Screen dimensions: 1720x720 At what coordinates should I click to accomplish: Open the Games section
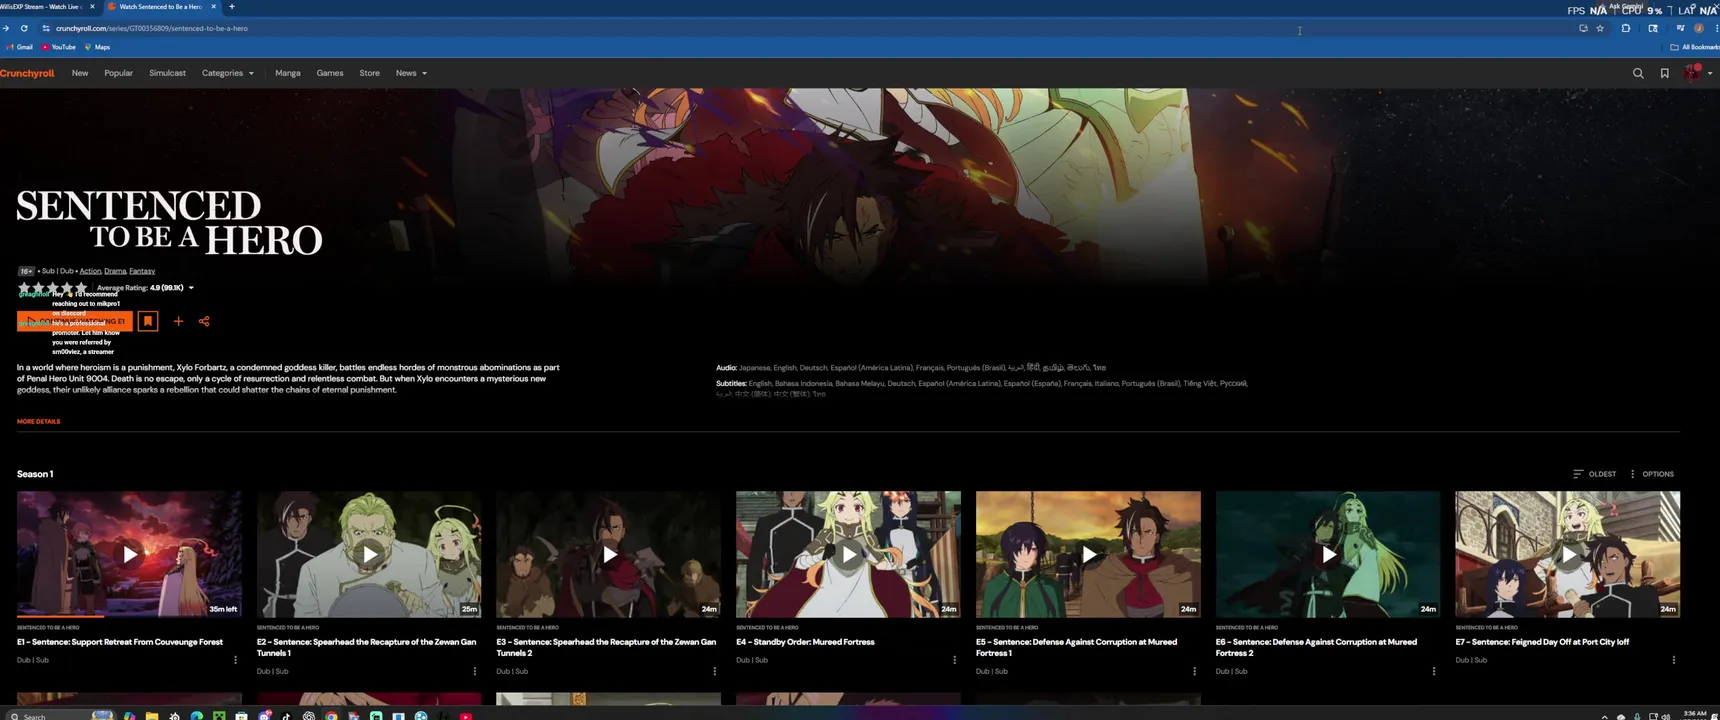[330, 73]
